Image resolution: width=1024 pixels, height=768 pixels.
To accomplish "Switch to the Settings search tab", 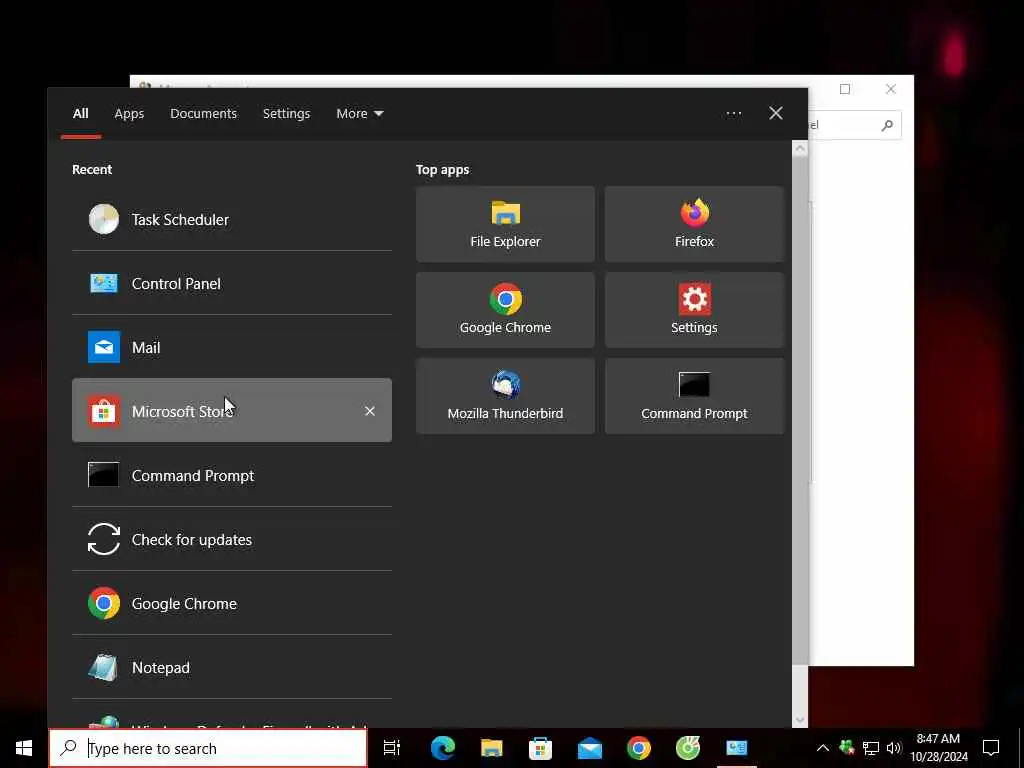I will pyautogui.click(x=287, y=114).
